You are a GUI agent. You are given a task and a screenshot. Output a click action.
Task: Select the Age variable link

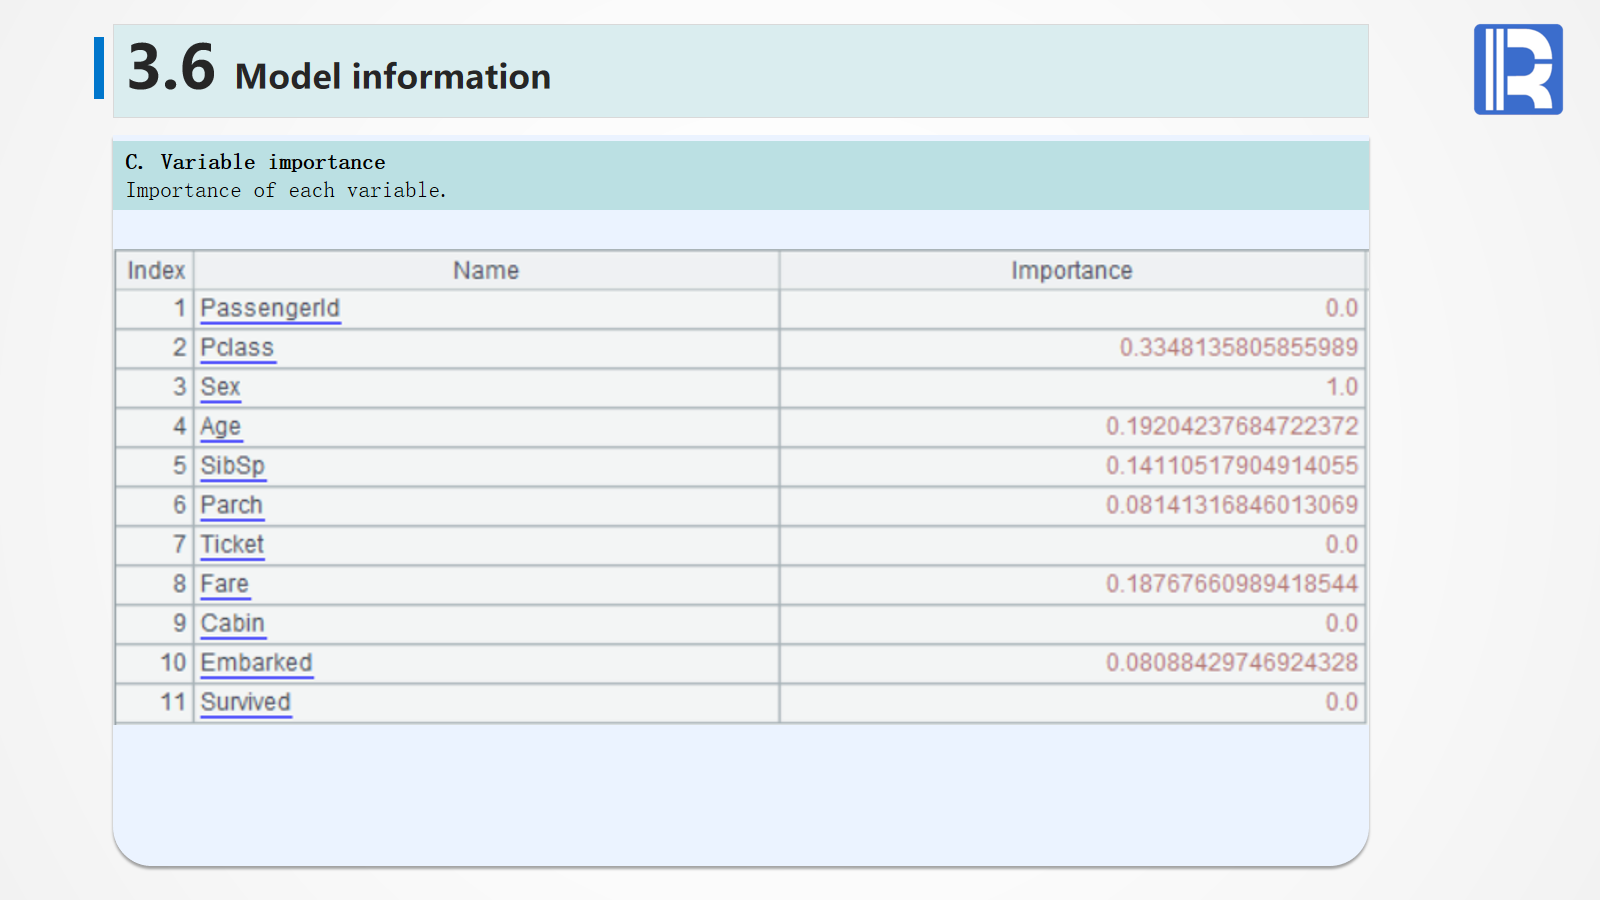pyautogui.click(x=220, y=427)
